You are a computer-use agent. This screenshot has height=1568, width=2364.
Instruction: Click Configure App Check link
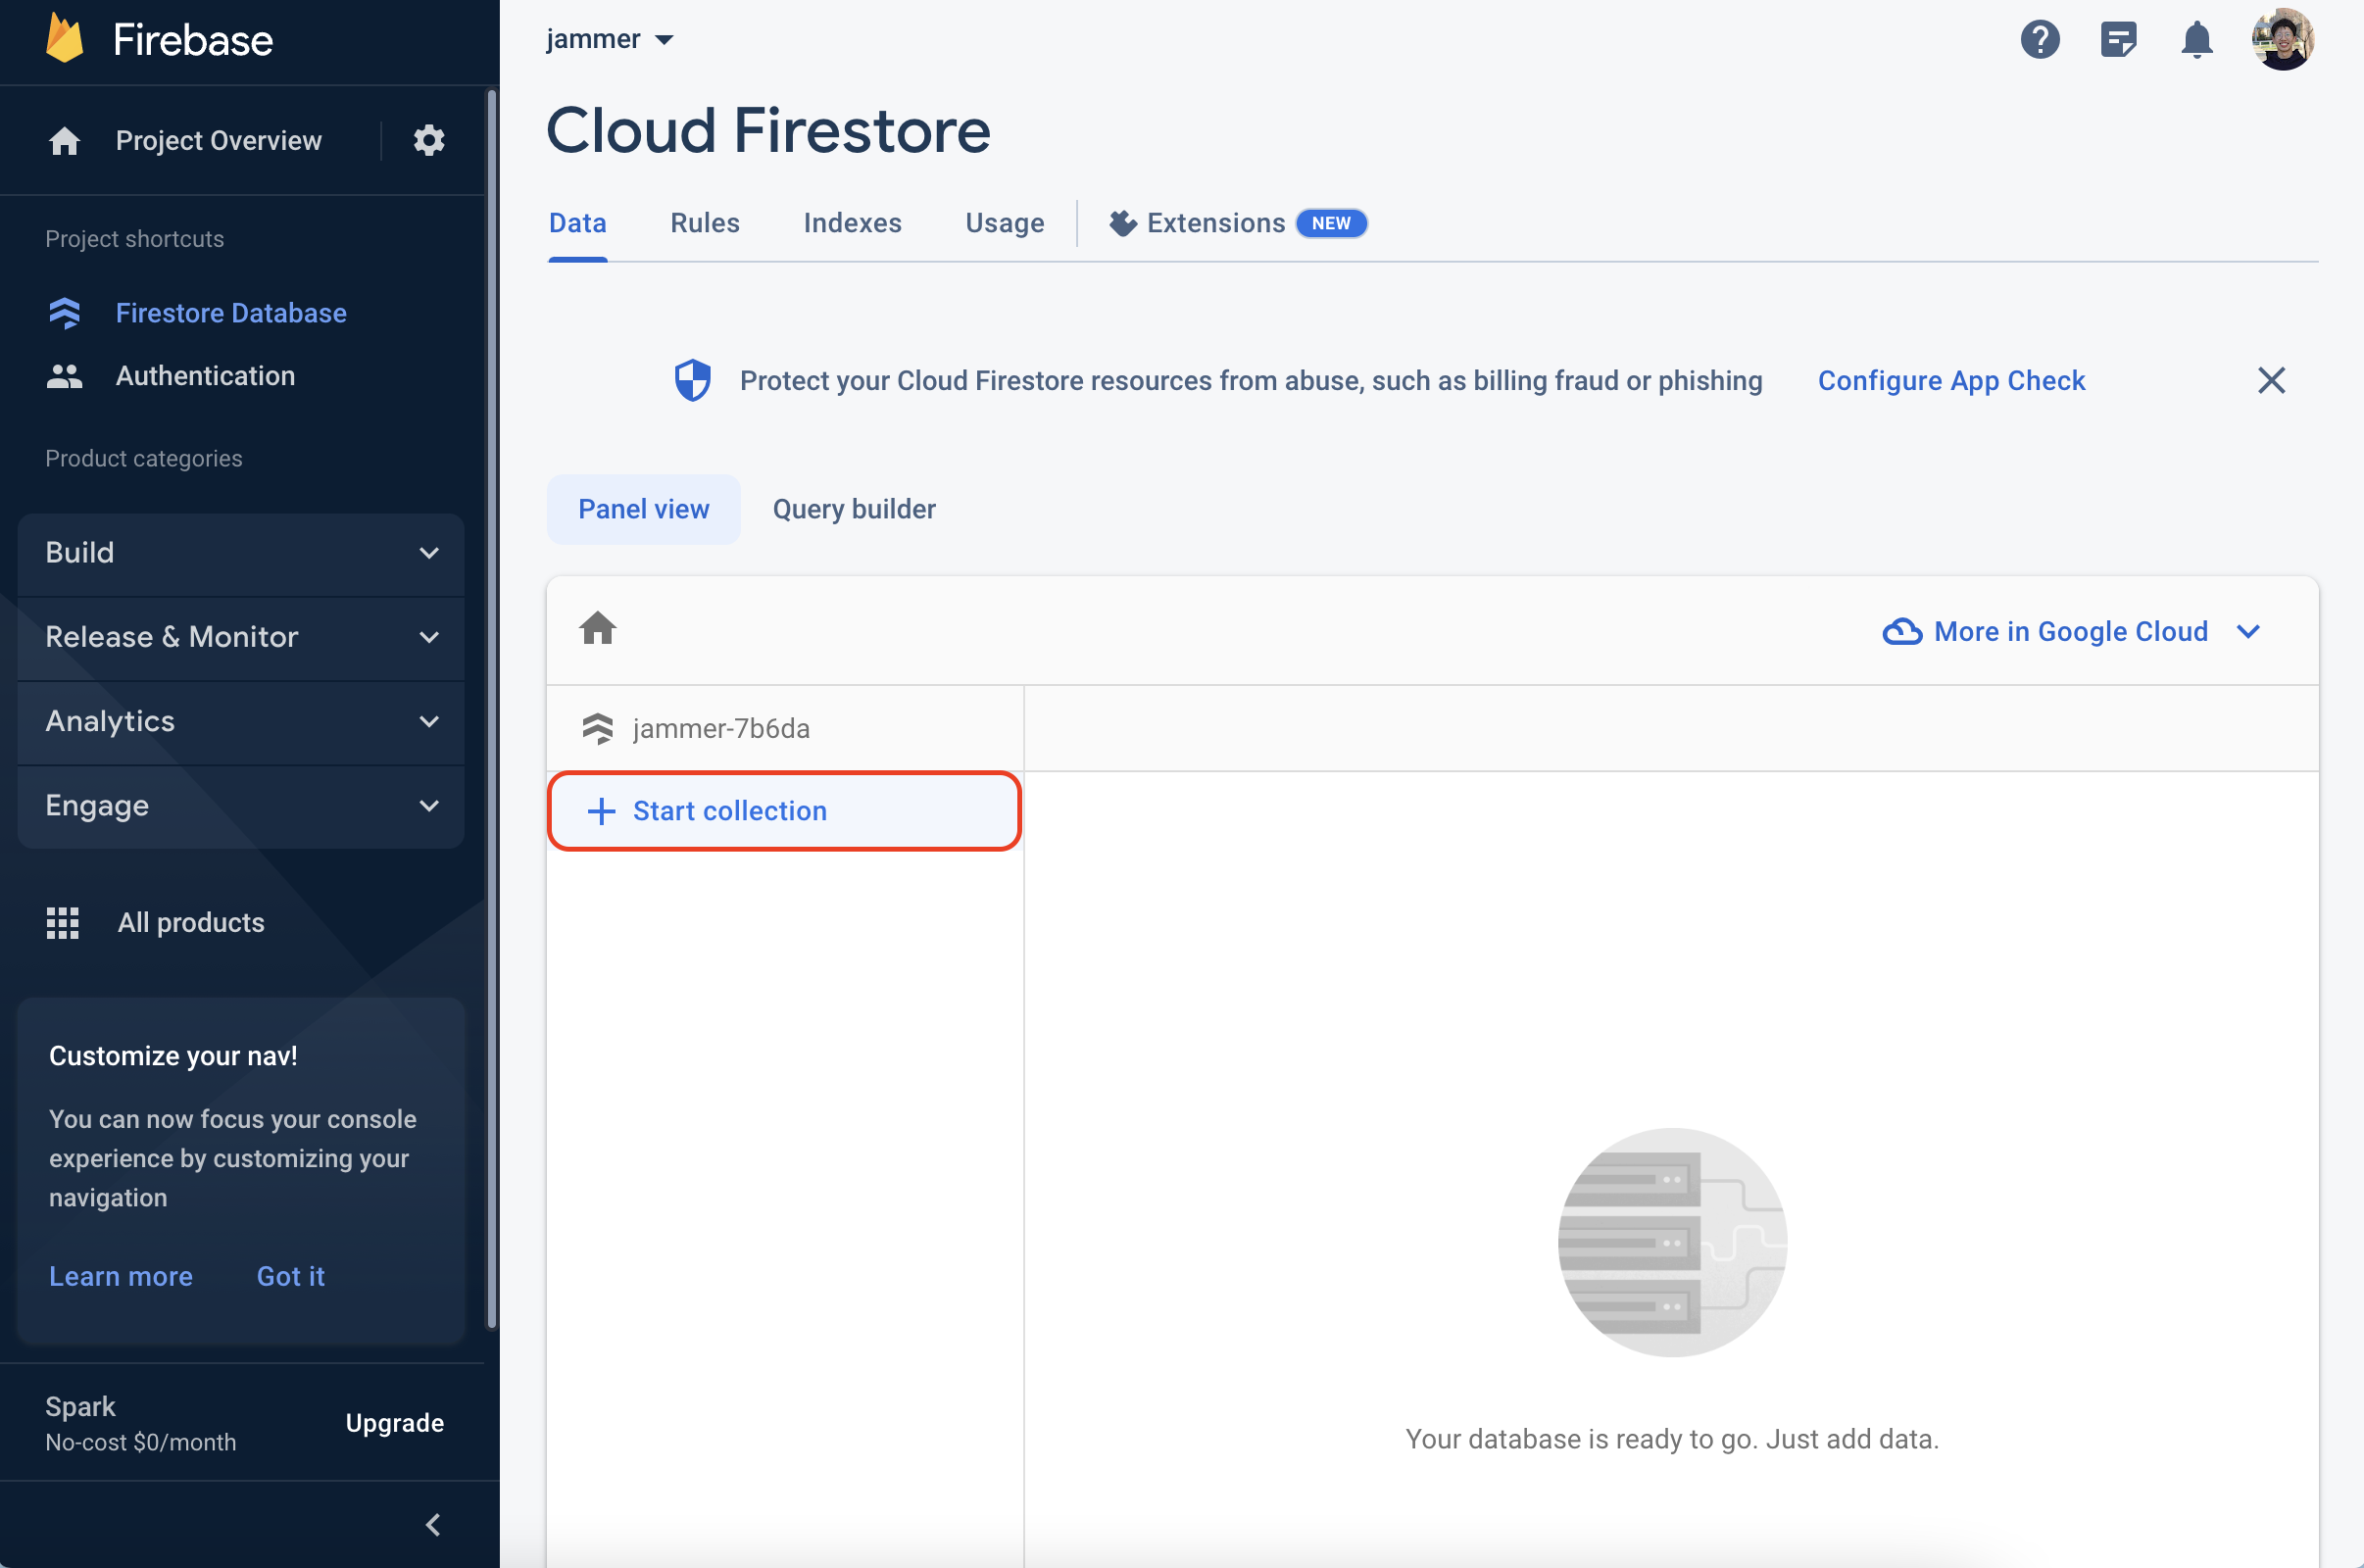(1951, 381)
